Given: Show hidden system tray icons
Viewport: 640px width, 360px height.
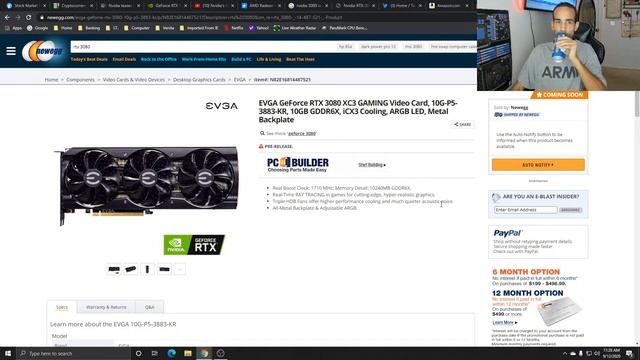Looking at the screenshot, I should [x=565, y=353].
